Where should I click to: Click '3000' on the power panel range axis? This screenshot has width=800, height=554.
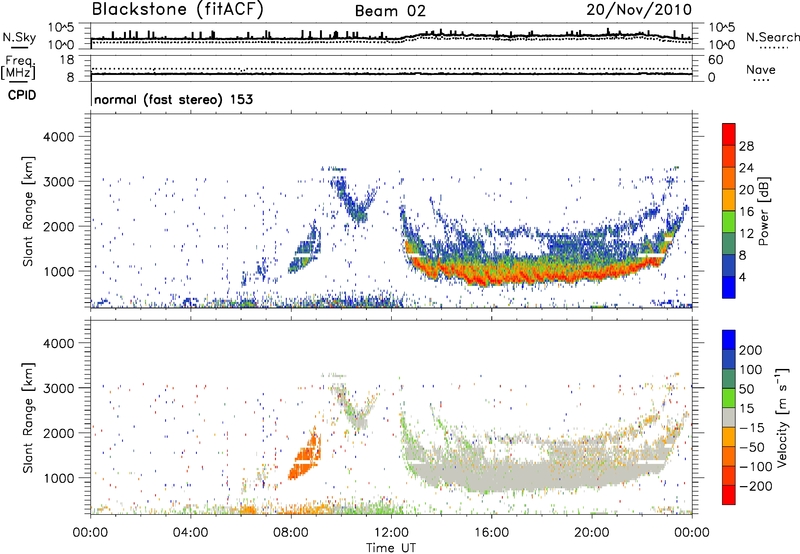coord(59,182)
